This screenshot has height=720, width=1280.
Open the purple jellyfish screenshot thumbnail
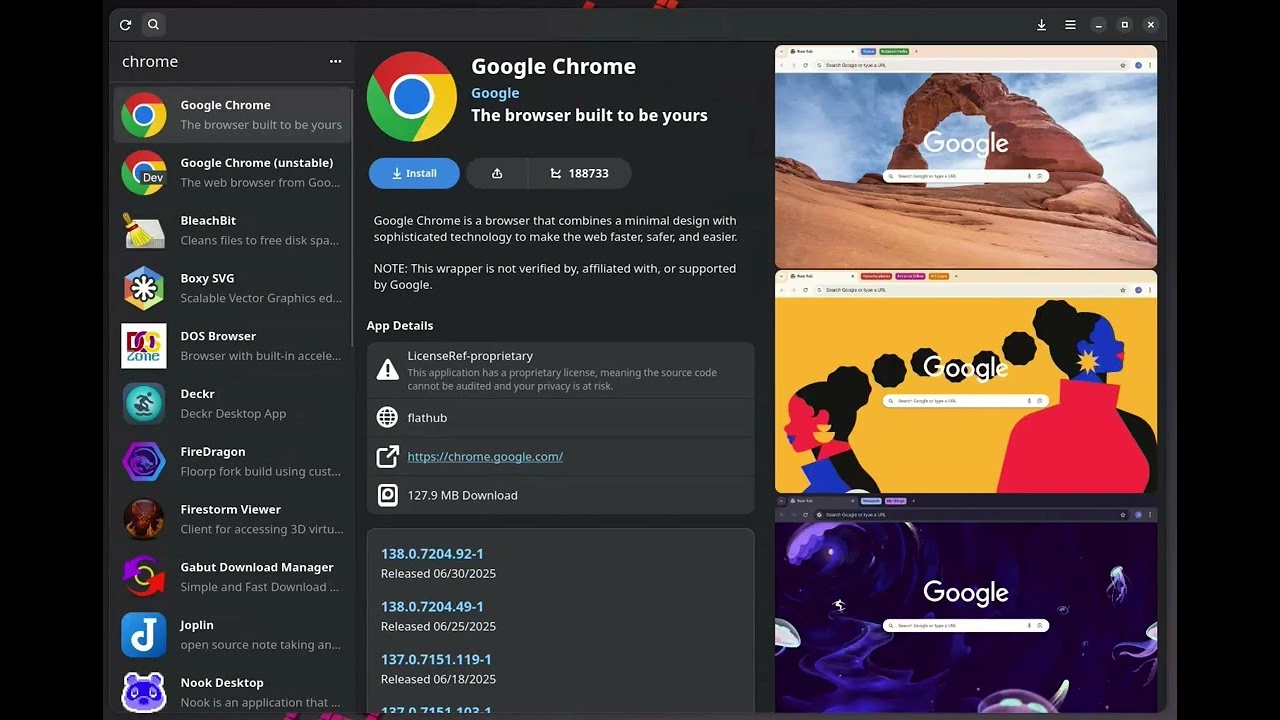pyautogui.click(x=966, y=603)
